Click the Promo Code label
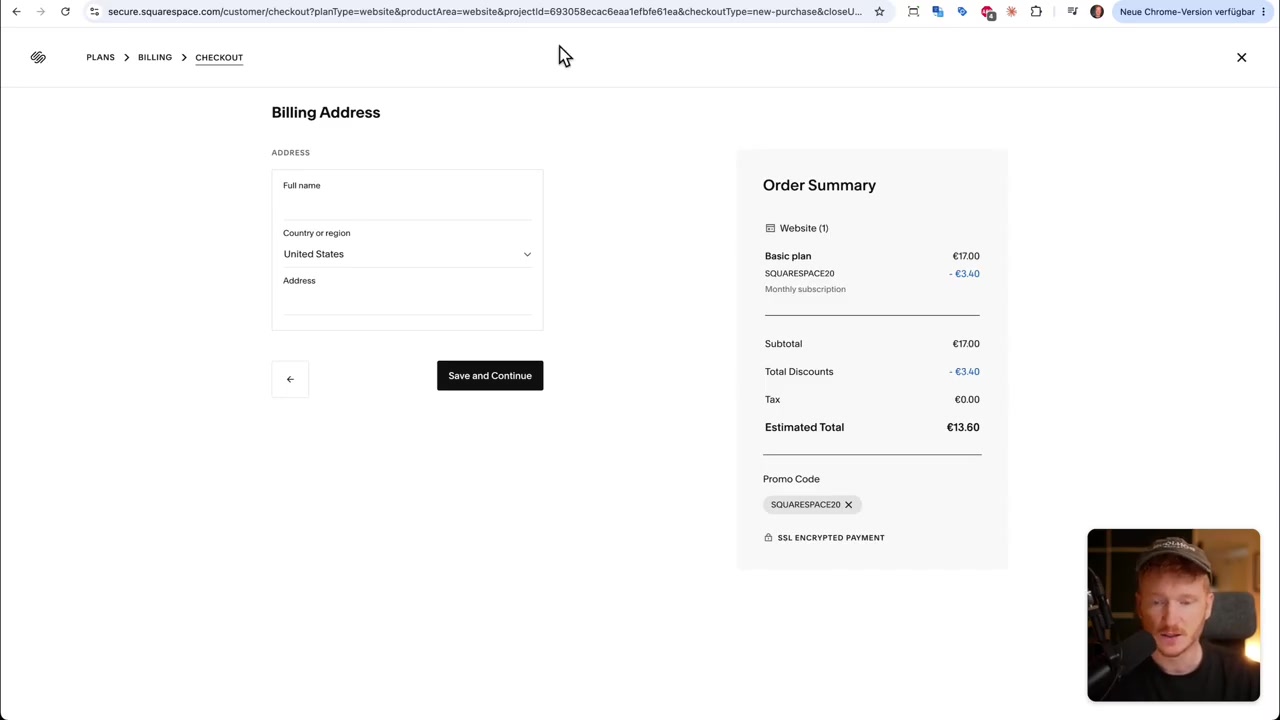1280x720 pixels. click(x=791, y=479)
